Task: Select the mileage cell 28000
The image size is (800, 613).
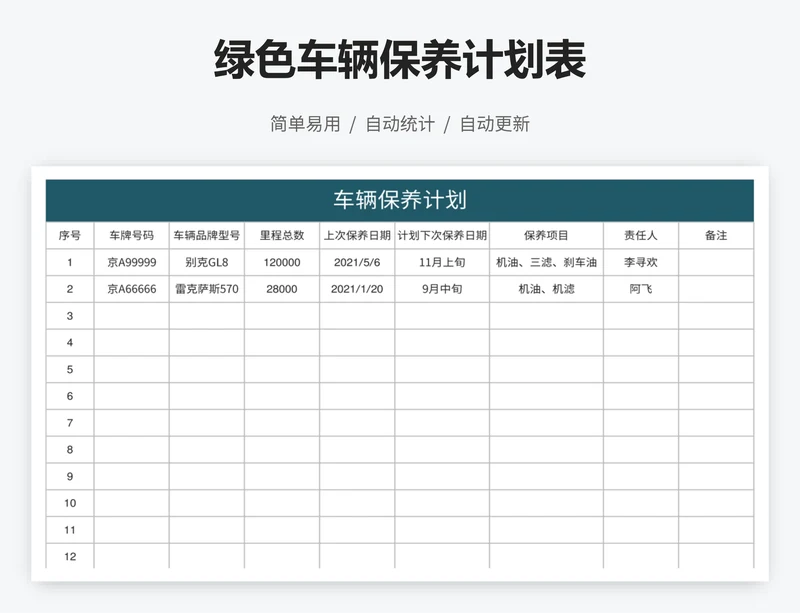Action: point(282,289)
